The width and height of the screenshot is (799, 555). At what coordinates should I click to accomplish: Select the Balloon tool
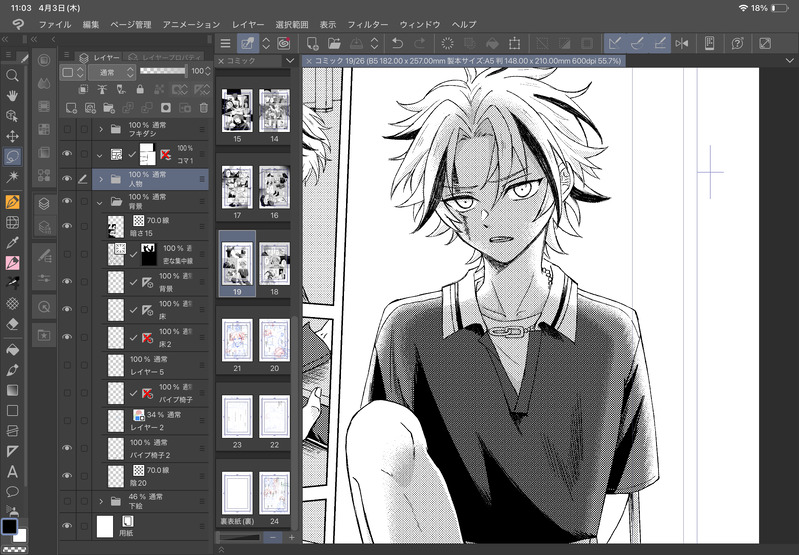12,492
